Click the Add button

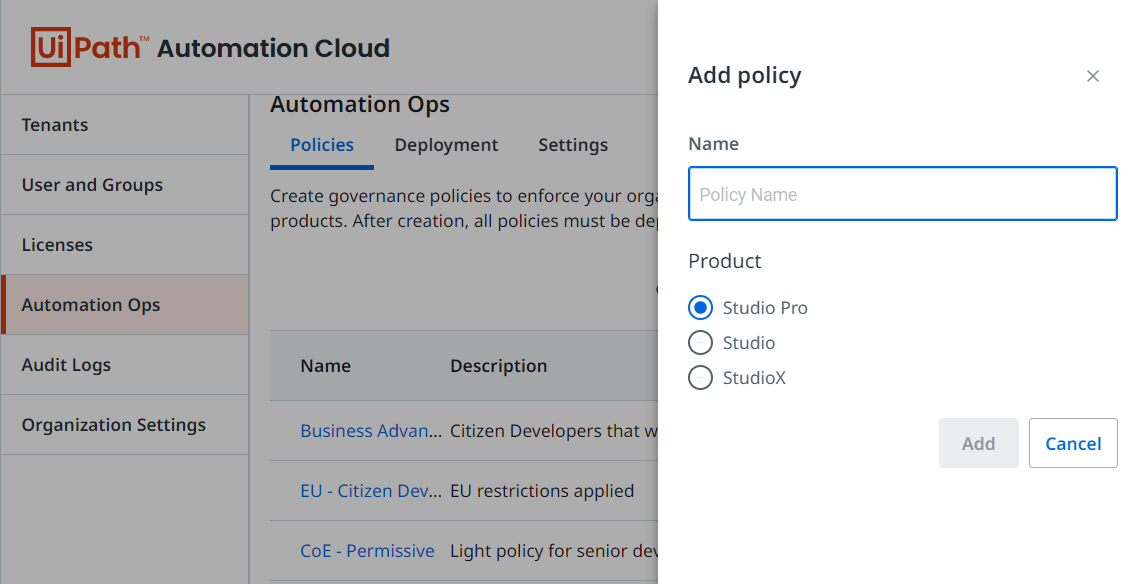pyautogui.click(x=978, y=443)
